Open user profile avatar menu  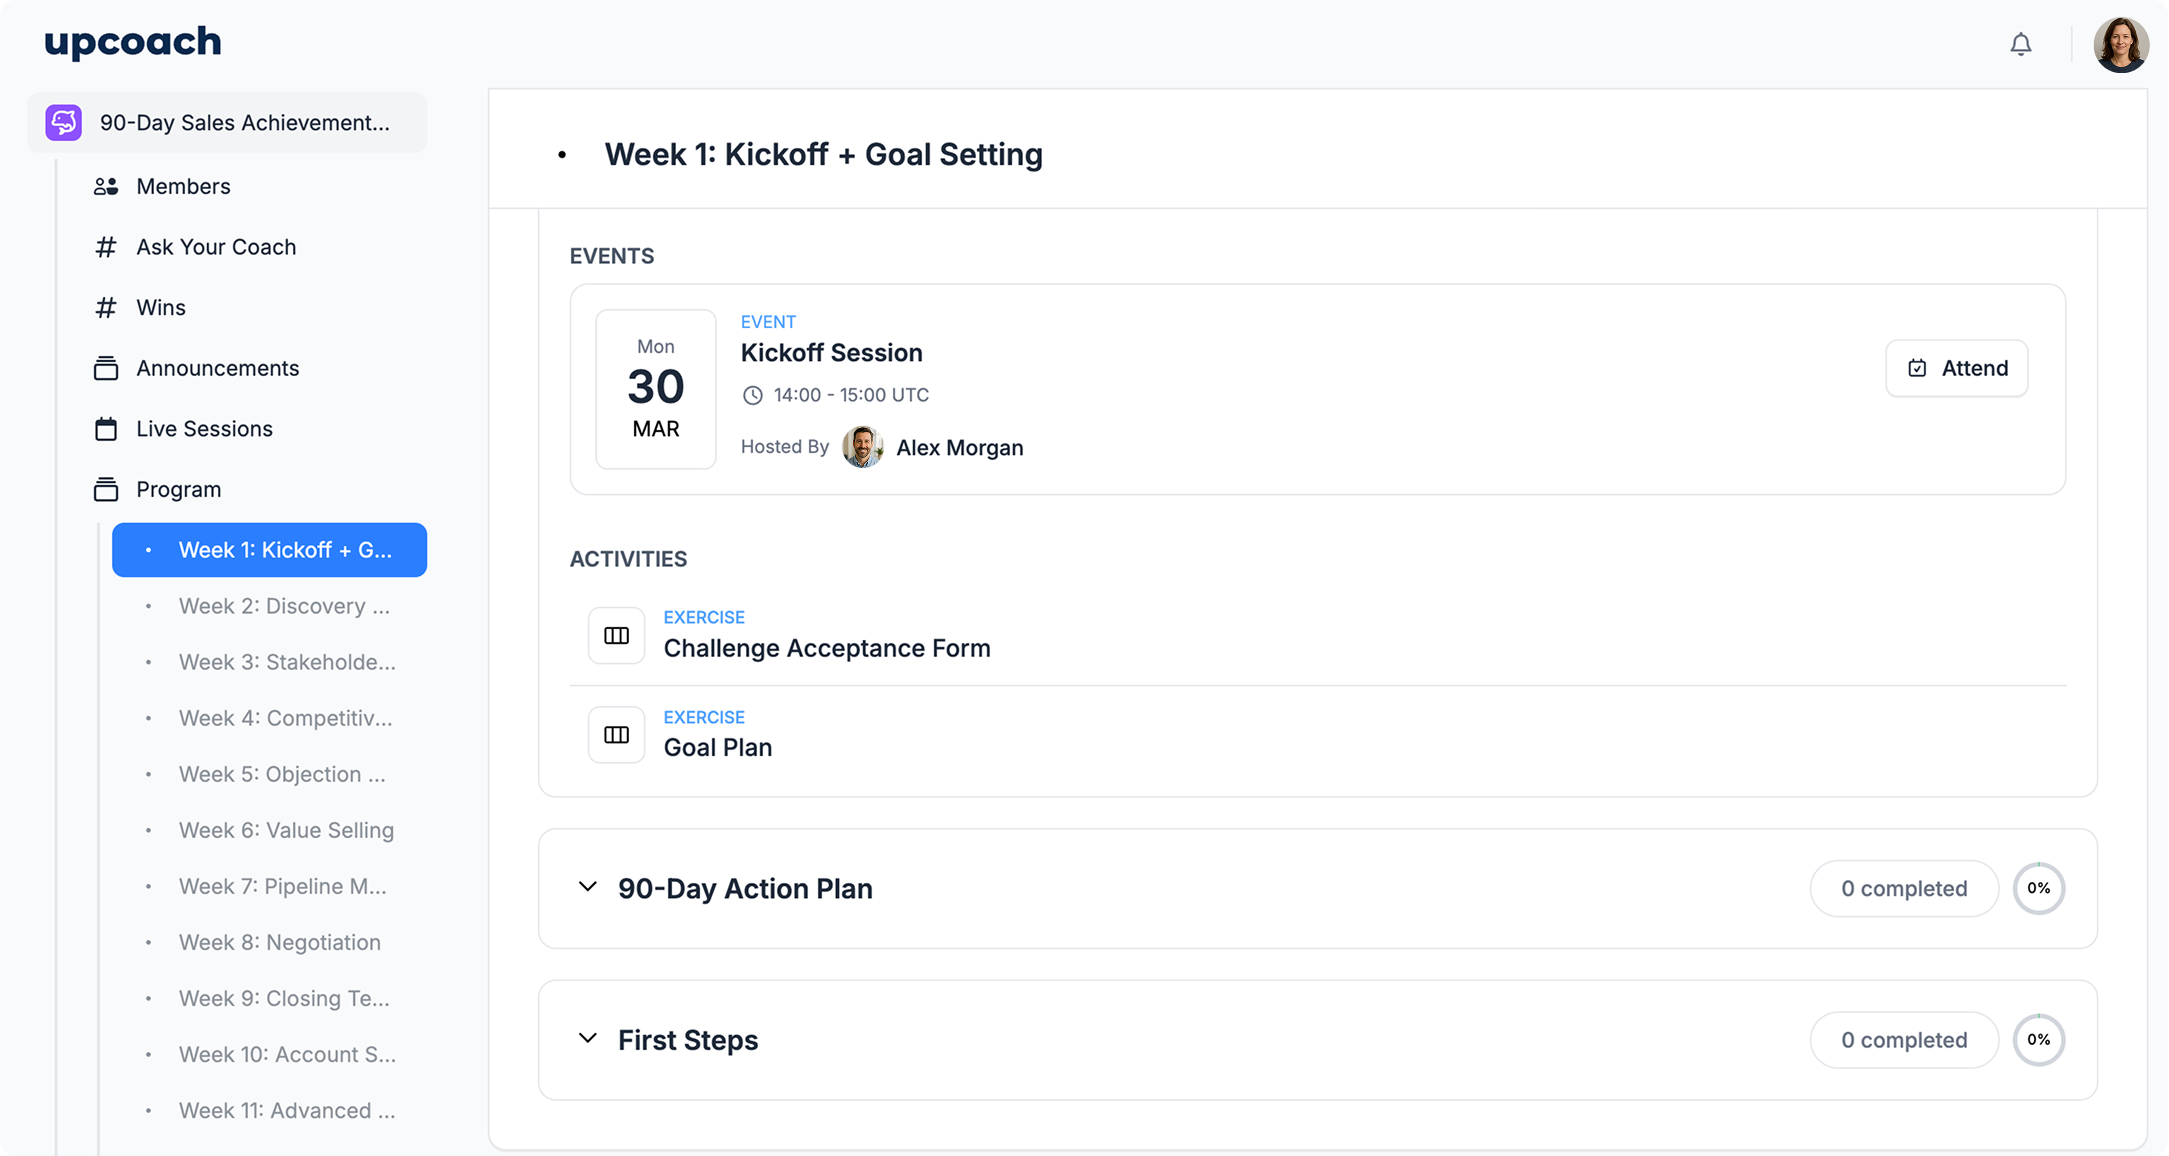[x=2120, y=45]
